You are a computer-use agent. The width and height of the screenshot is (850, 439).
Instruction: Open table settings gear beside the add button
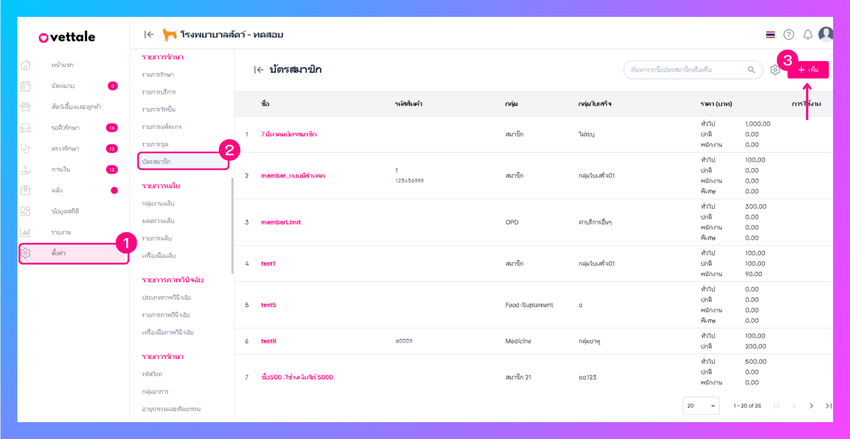pos(775,70)
